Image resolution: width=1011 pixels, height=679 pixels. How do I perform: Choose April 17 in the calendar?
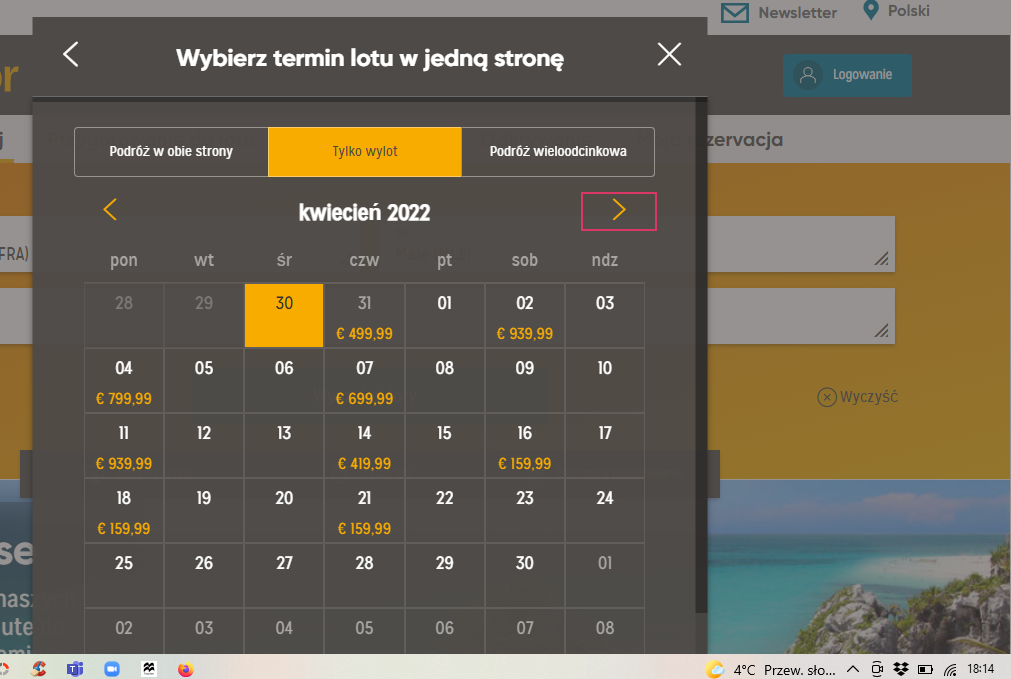point(605,446)
